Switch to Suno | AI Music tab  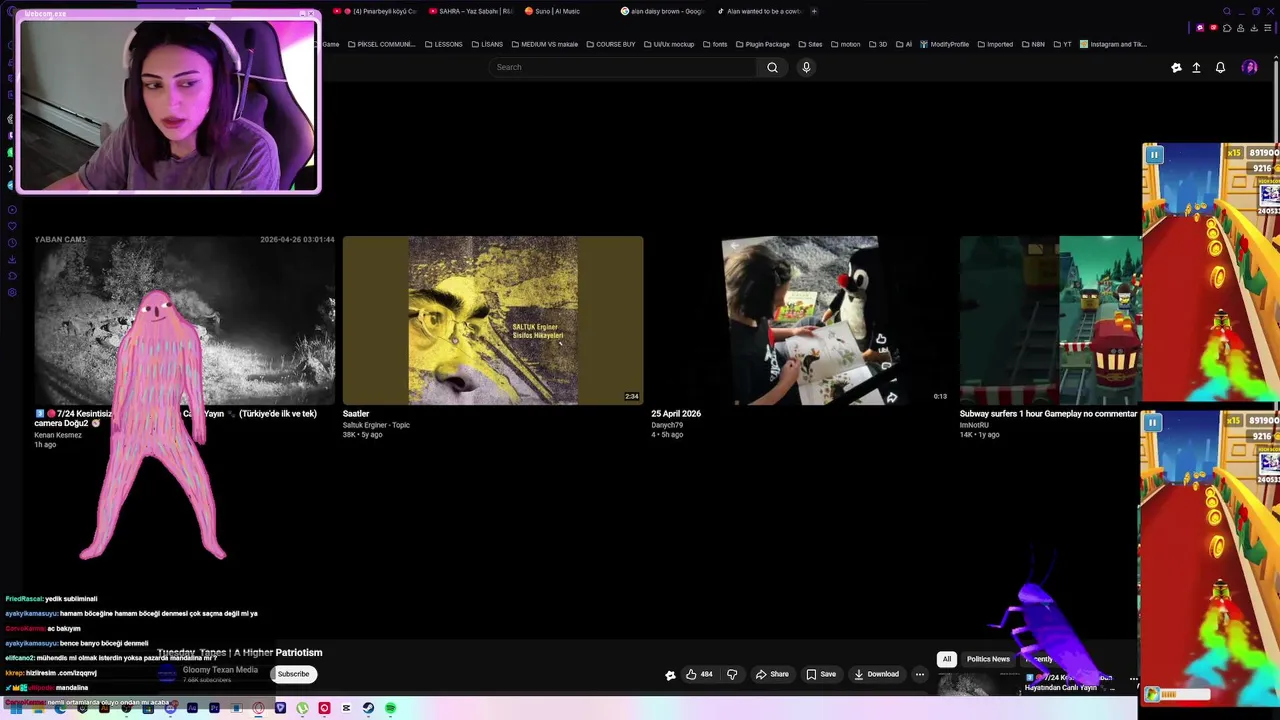tap(553, 11)
